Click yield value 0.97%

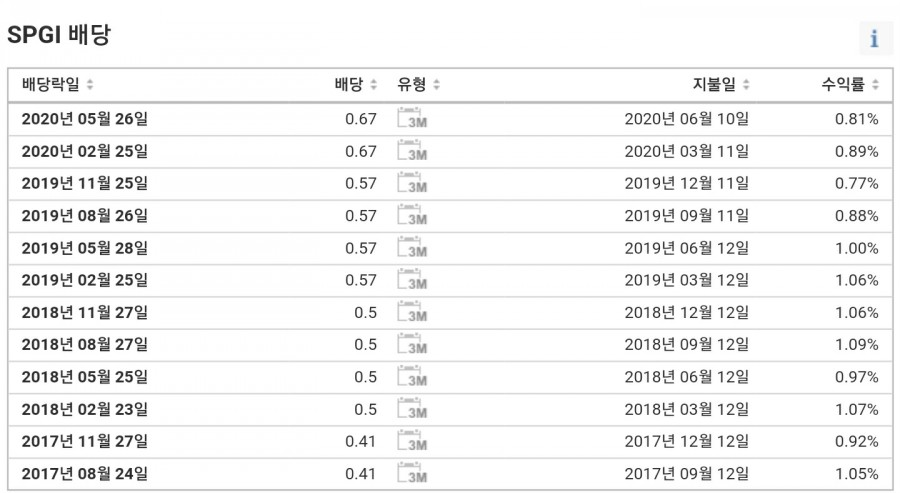pyautogui.click(x=856, y=377)
